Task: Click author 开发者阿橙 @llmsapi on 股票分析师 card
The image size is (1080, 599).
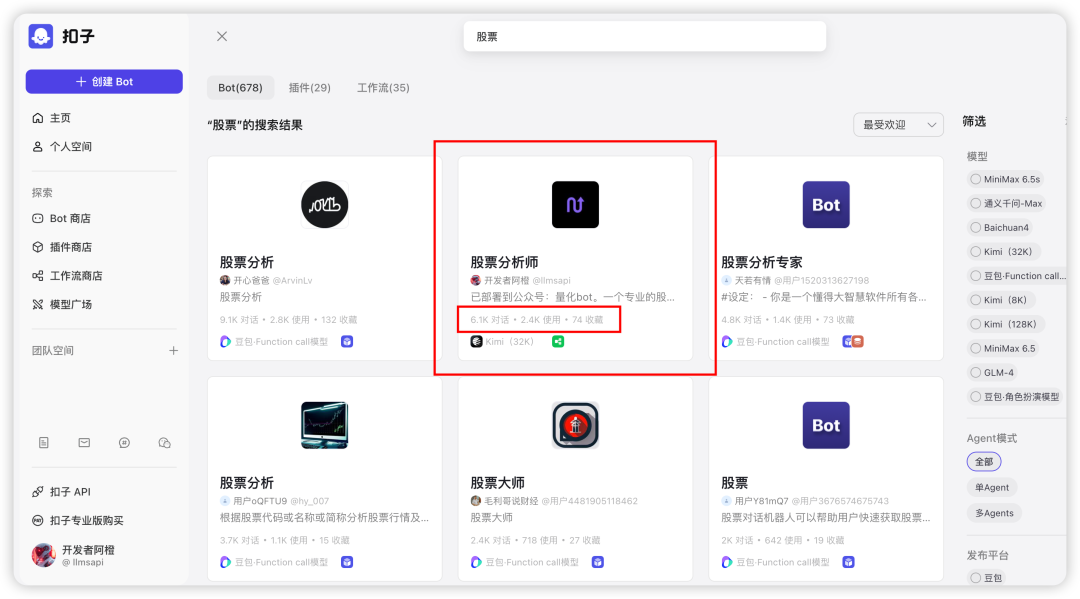Action: [x=521, y=280]
